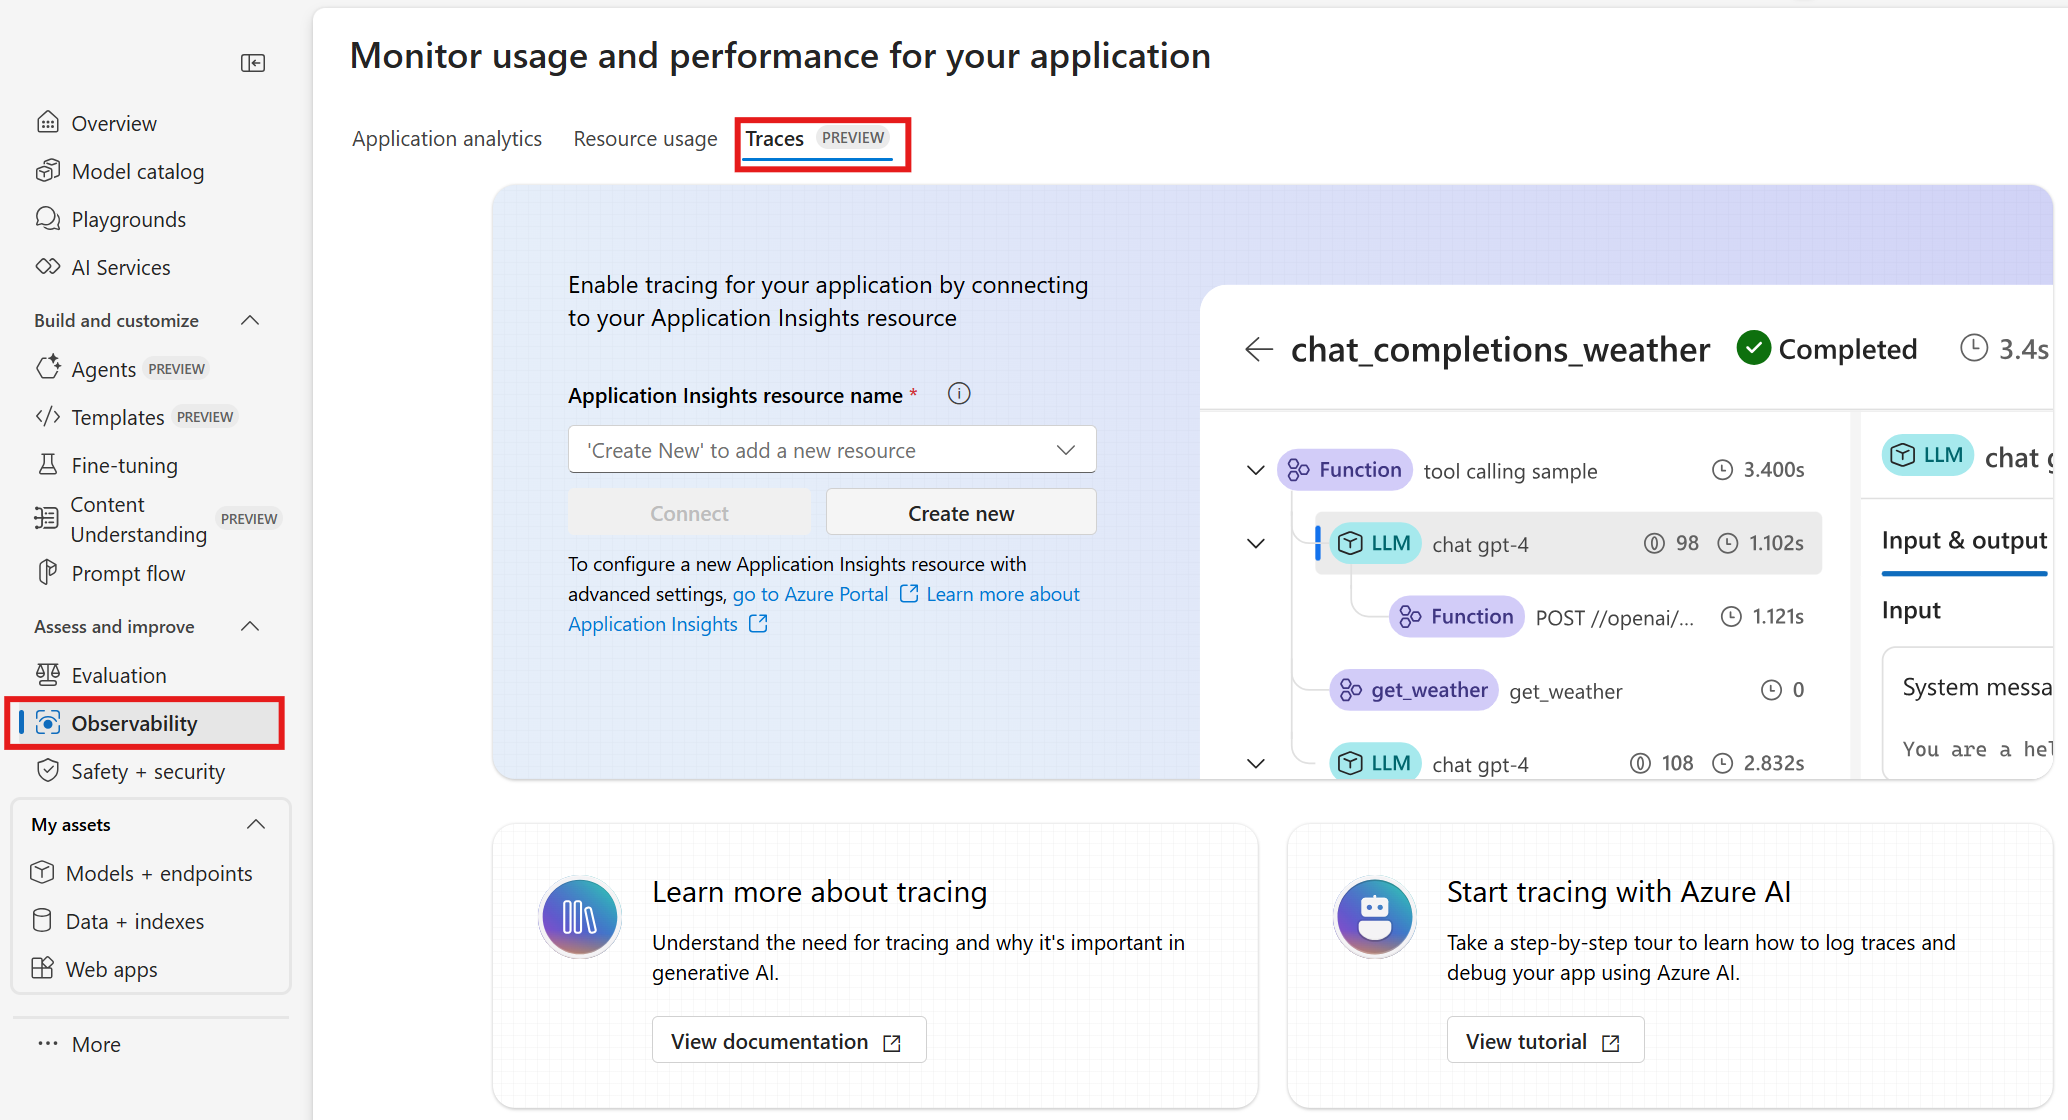The height and width of the screenshot is (1120, 2068).
Task: Click the System message input box
Action: tap(1966, 713)
